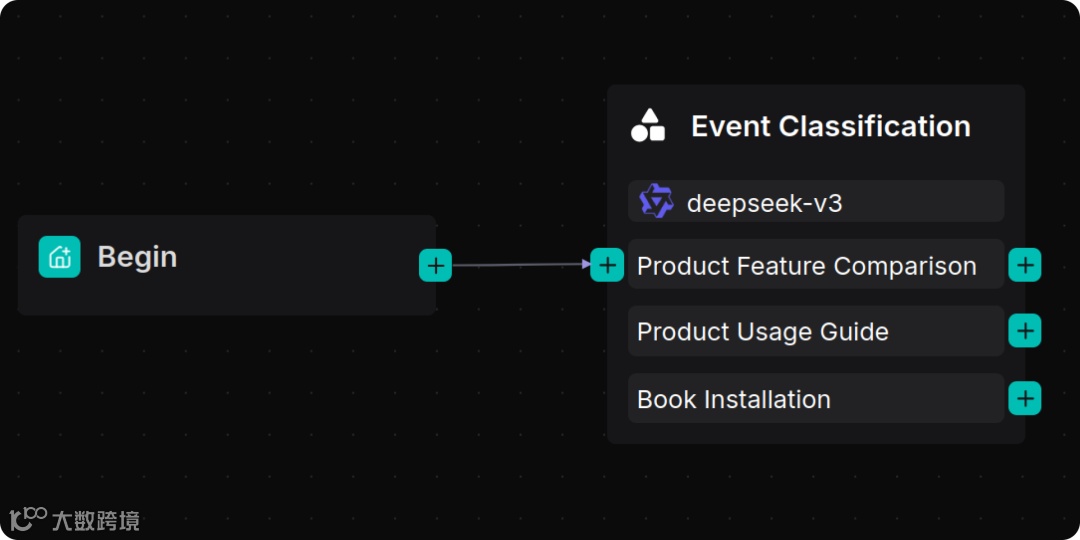This screenshot has height=540, width=1080.
Task: Click the plus beside Book Installation
Action: (1025, 398)
